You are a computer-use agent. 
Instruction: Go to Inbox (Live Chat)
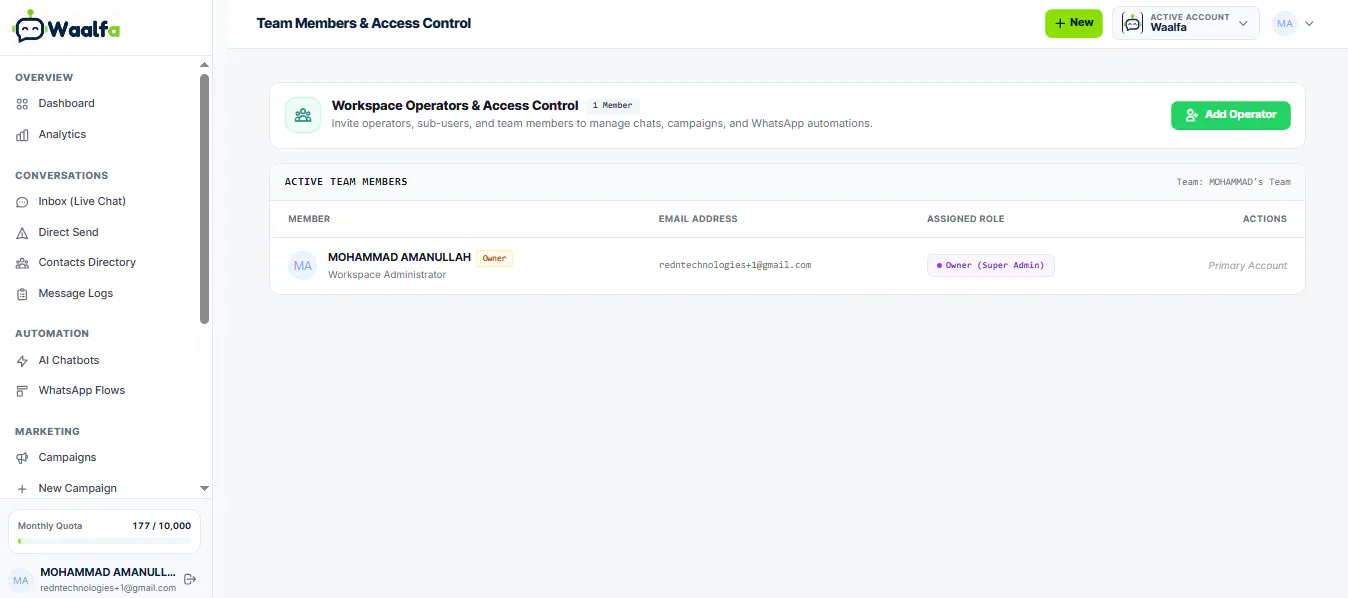click(x=82, y=202)
